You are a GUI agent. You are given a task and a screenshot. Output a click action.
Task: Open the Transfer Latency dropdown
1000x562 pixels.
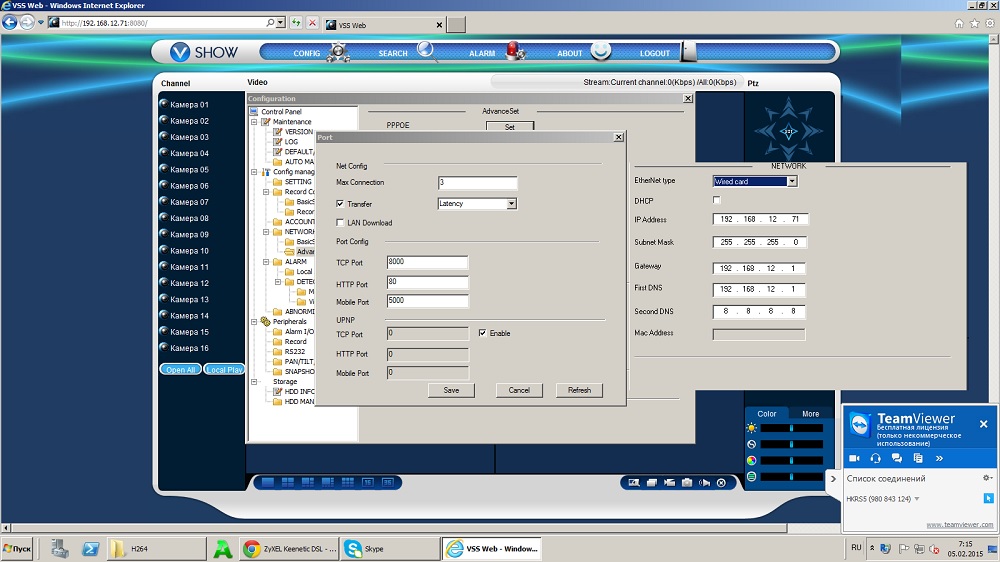511,203
